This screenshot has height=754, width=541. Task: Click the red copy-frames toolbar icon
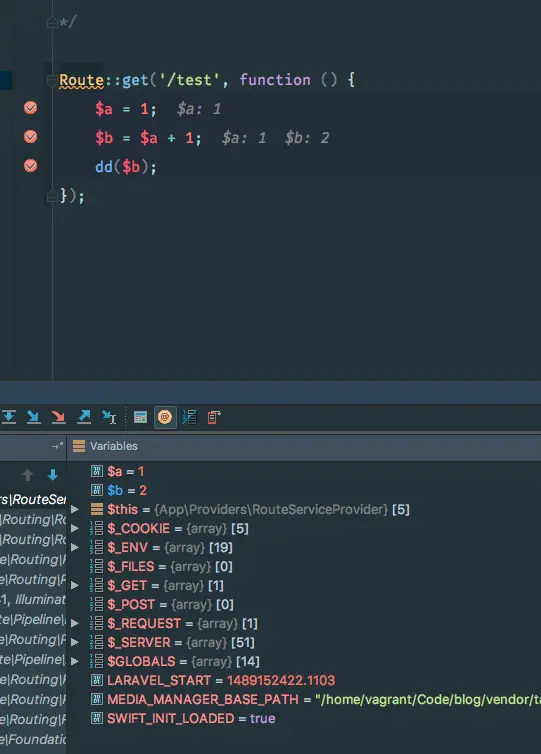[214, 417]
